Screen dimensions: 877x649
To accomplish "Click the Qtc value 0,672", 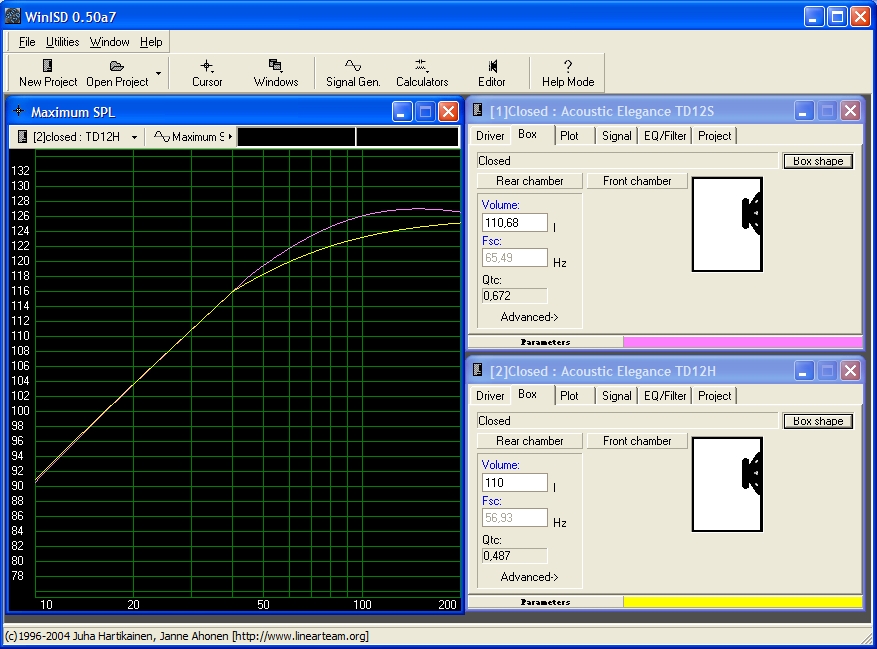I will 515,296.
